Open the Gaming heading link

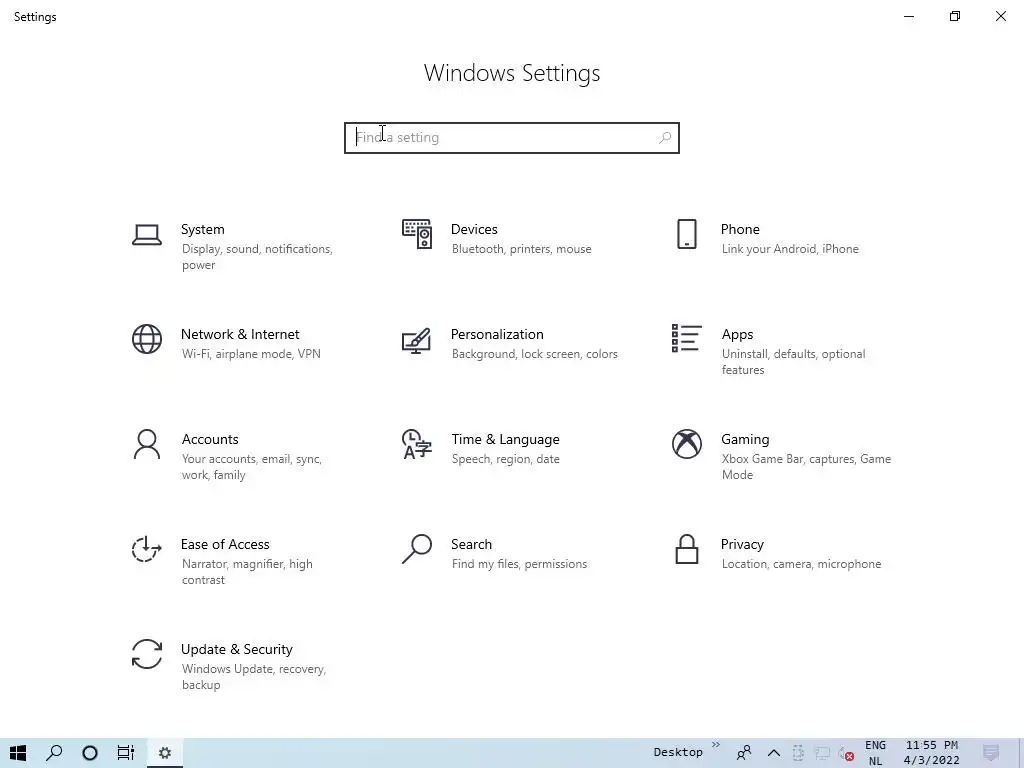point(745,440)
